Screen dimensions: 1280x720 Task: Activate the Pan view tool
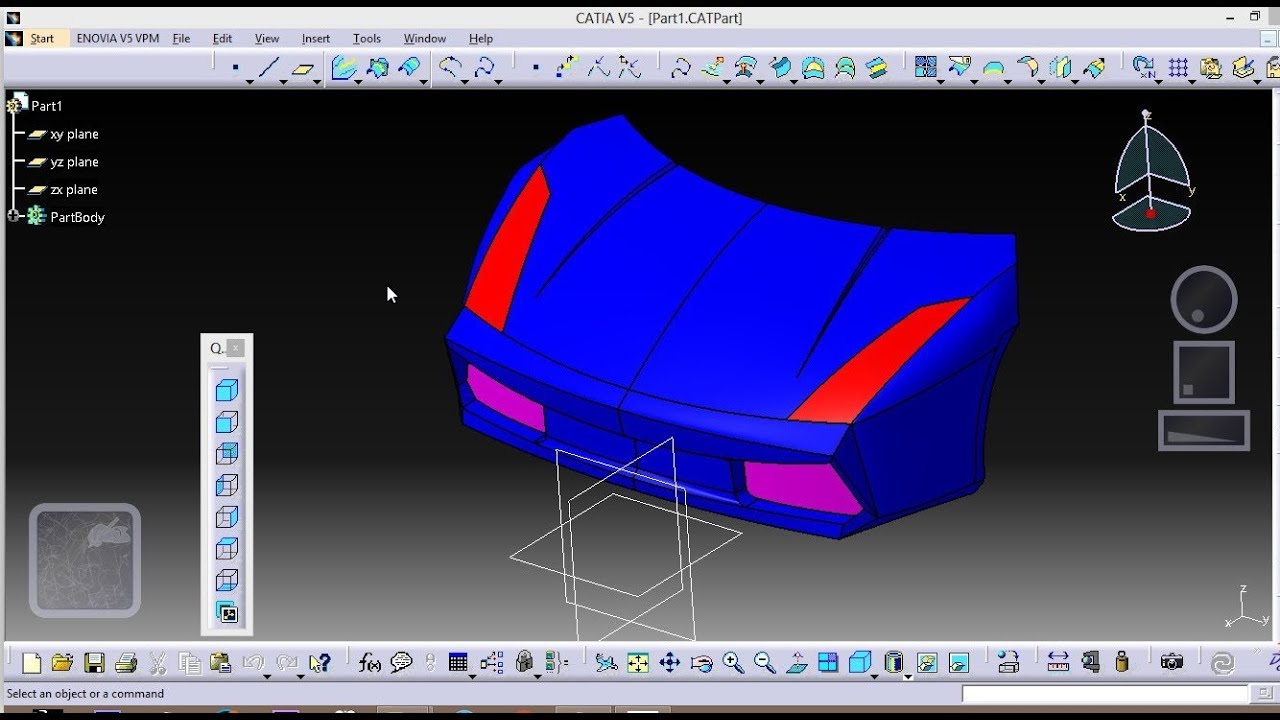tap(670, 662)
